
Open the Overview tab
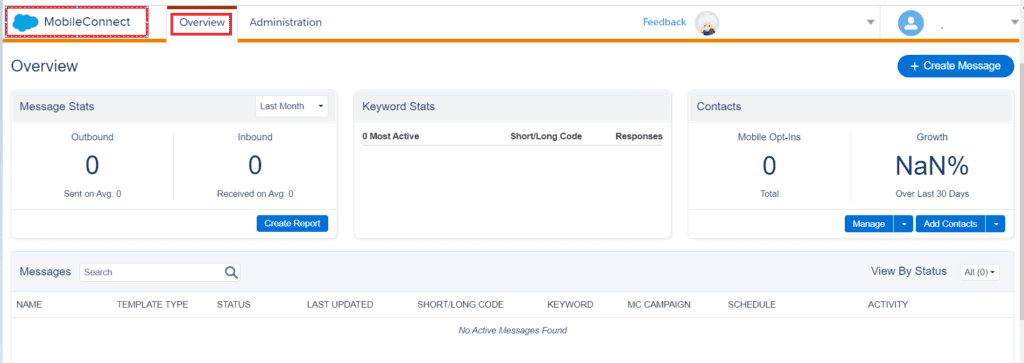point(202,22)
